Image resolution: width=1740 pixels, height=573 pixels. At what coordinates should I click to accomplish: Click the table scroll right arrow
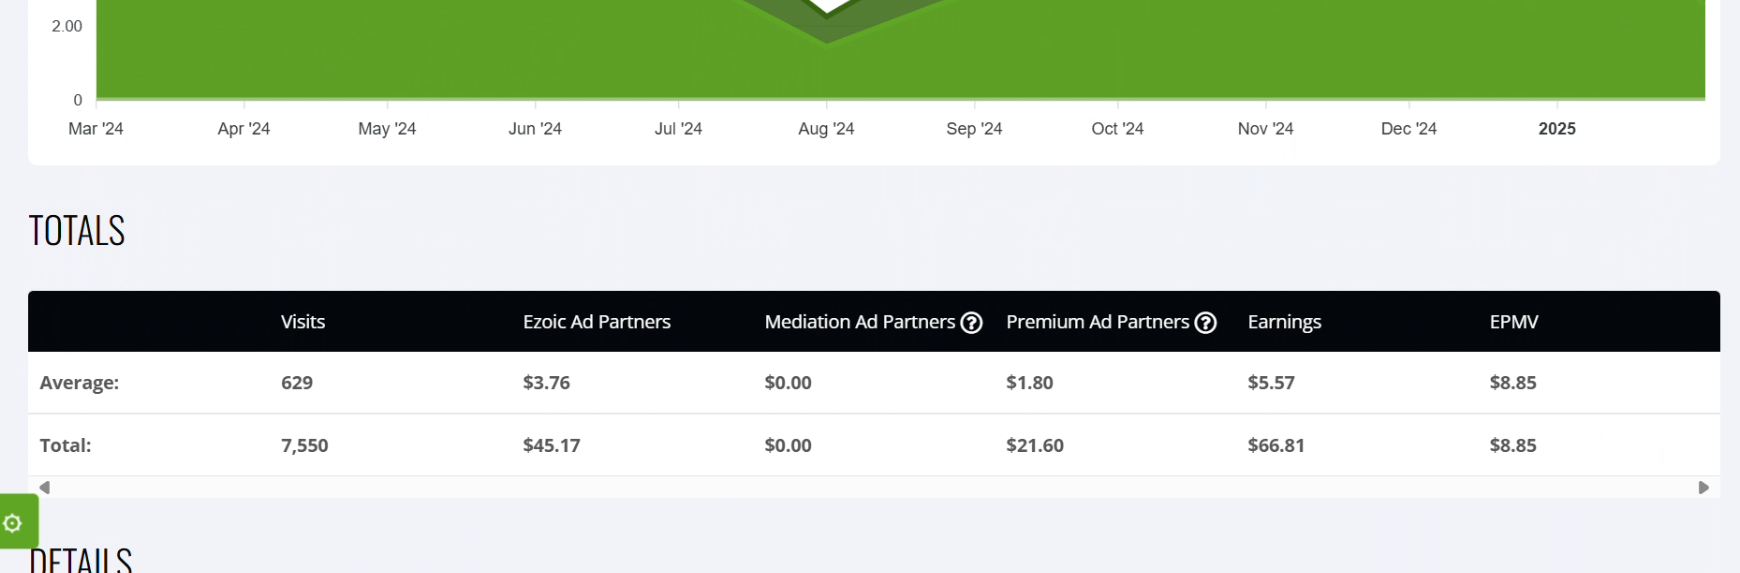pyautogui.click(x=1704, y=487)
